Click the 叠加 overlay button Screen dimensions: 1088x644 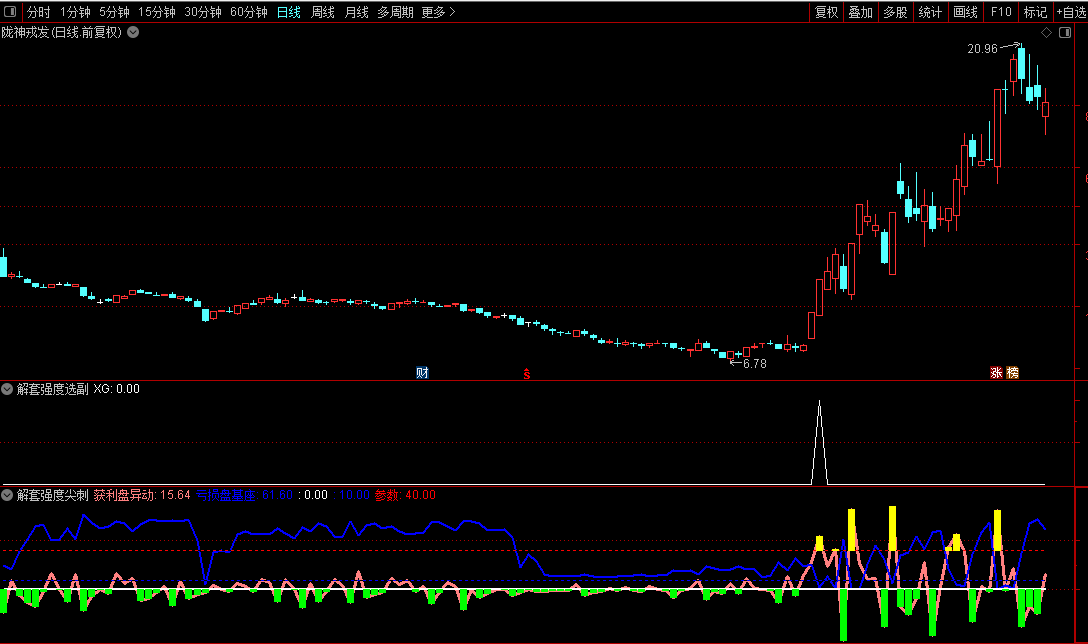860,12
